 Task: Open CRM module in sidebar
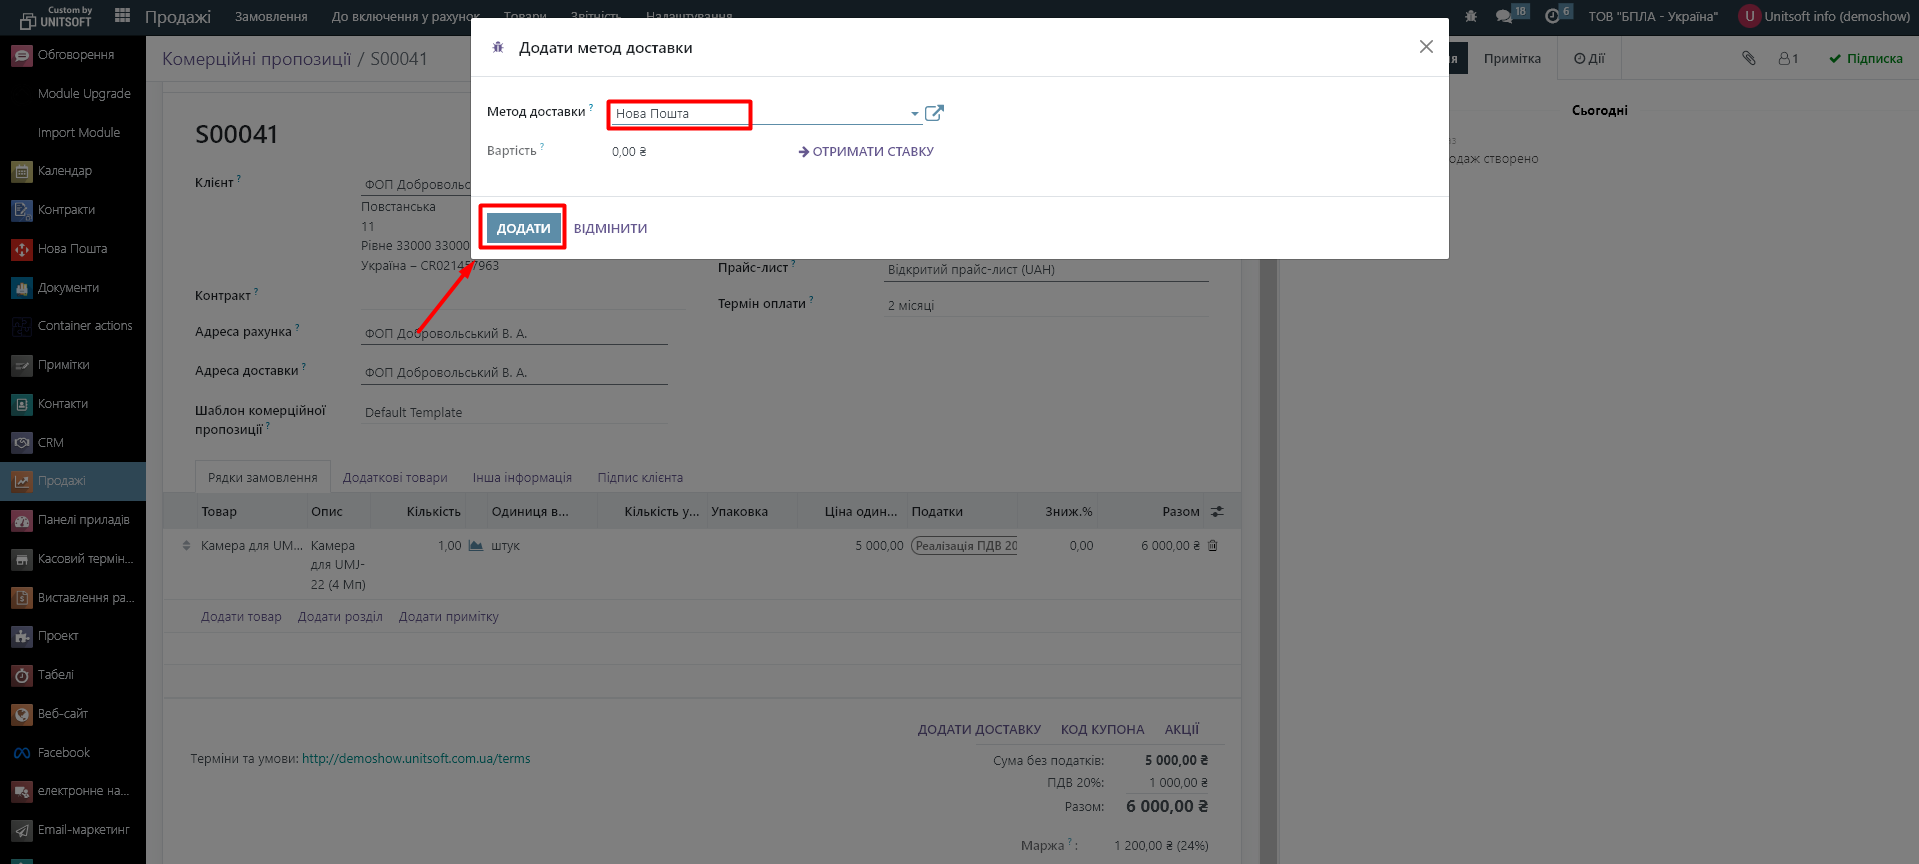(50, 443)
